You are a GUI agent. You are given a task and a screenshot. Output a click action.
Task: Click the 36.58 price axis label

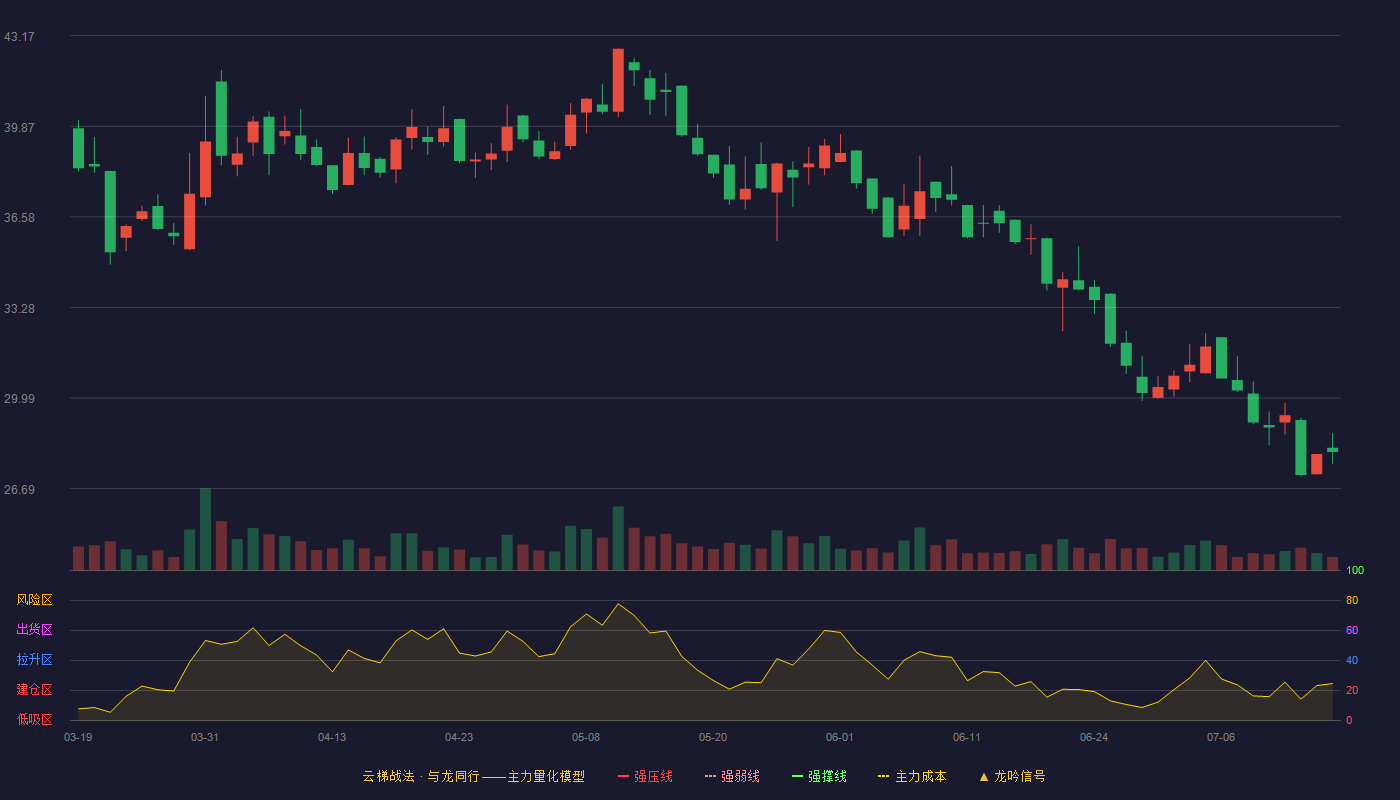19,217
